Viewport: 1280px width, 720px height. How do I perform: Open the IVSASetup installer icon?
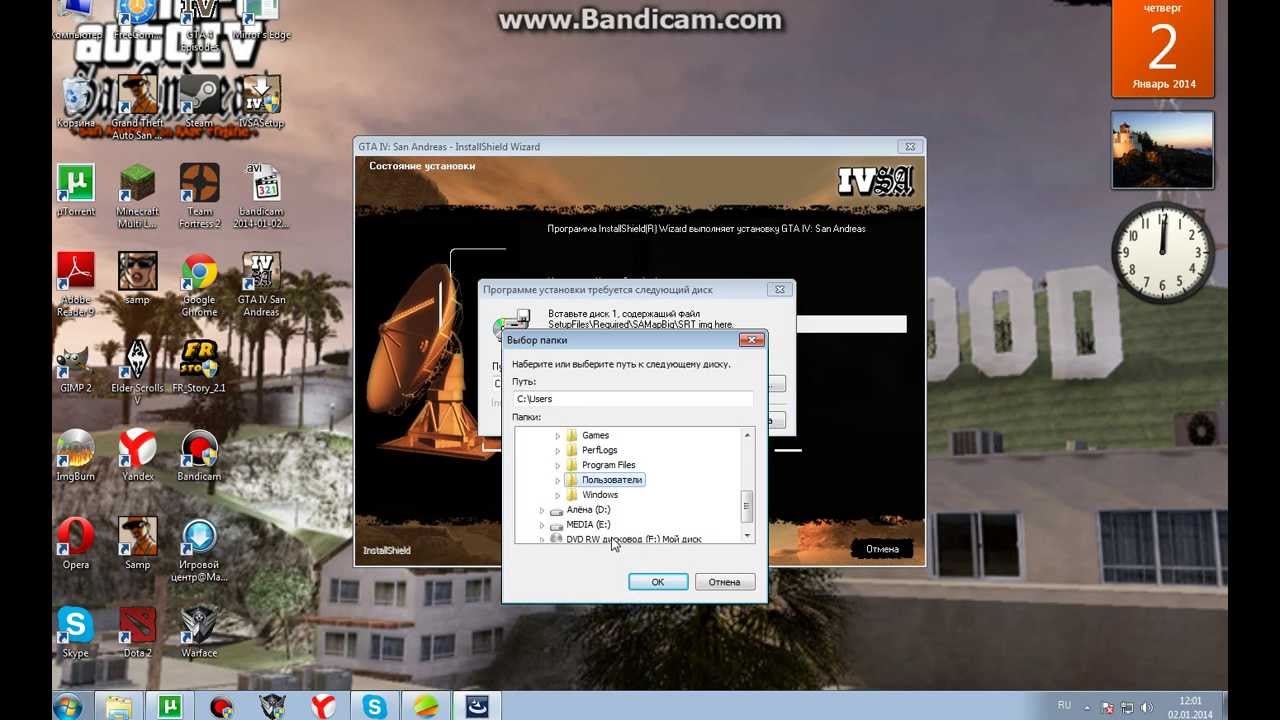point(261,102)
